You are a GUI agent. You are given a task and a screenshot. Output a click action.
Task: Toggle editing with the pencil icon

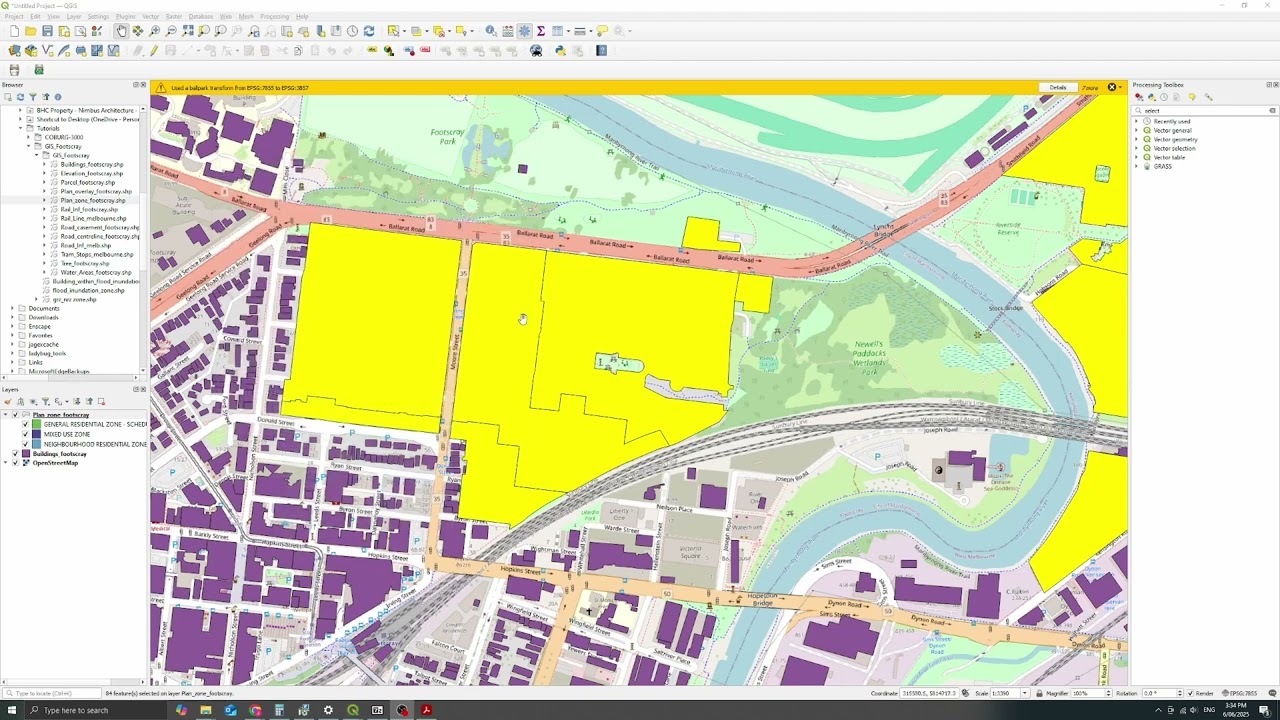(152, 50)
